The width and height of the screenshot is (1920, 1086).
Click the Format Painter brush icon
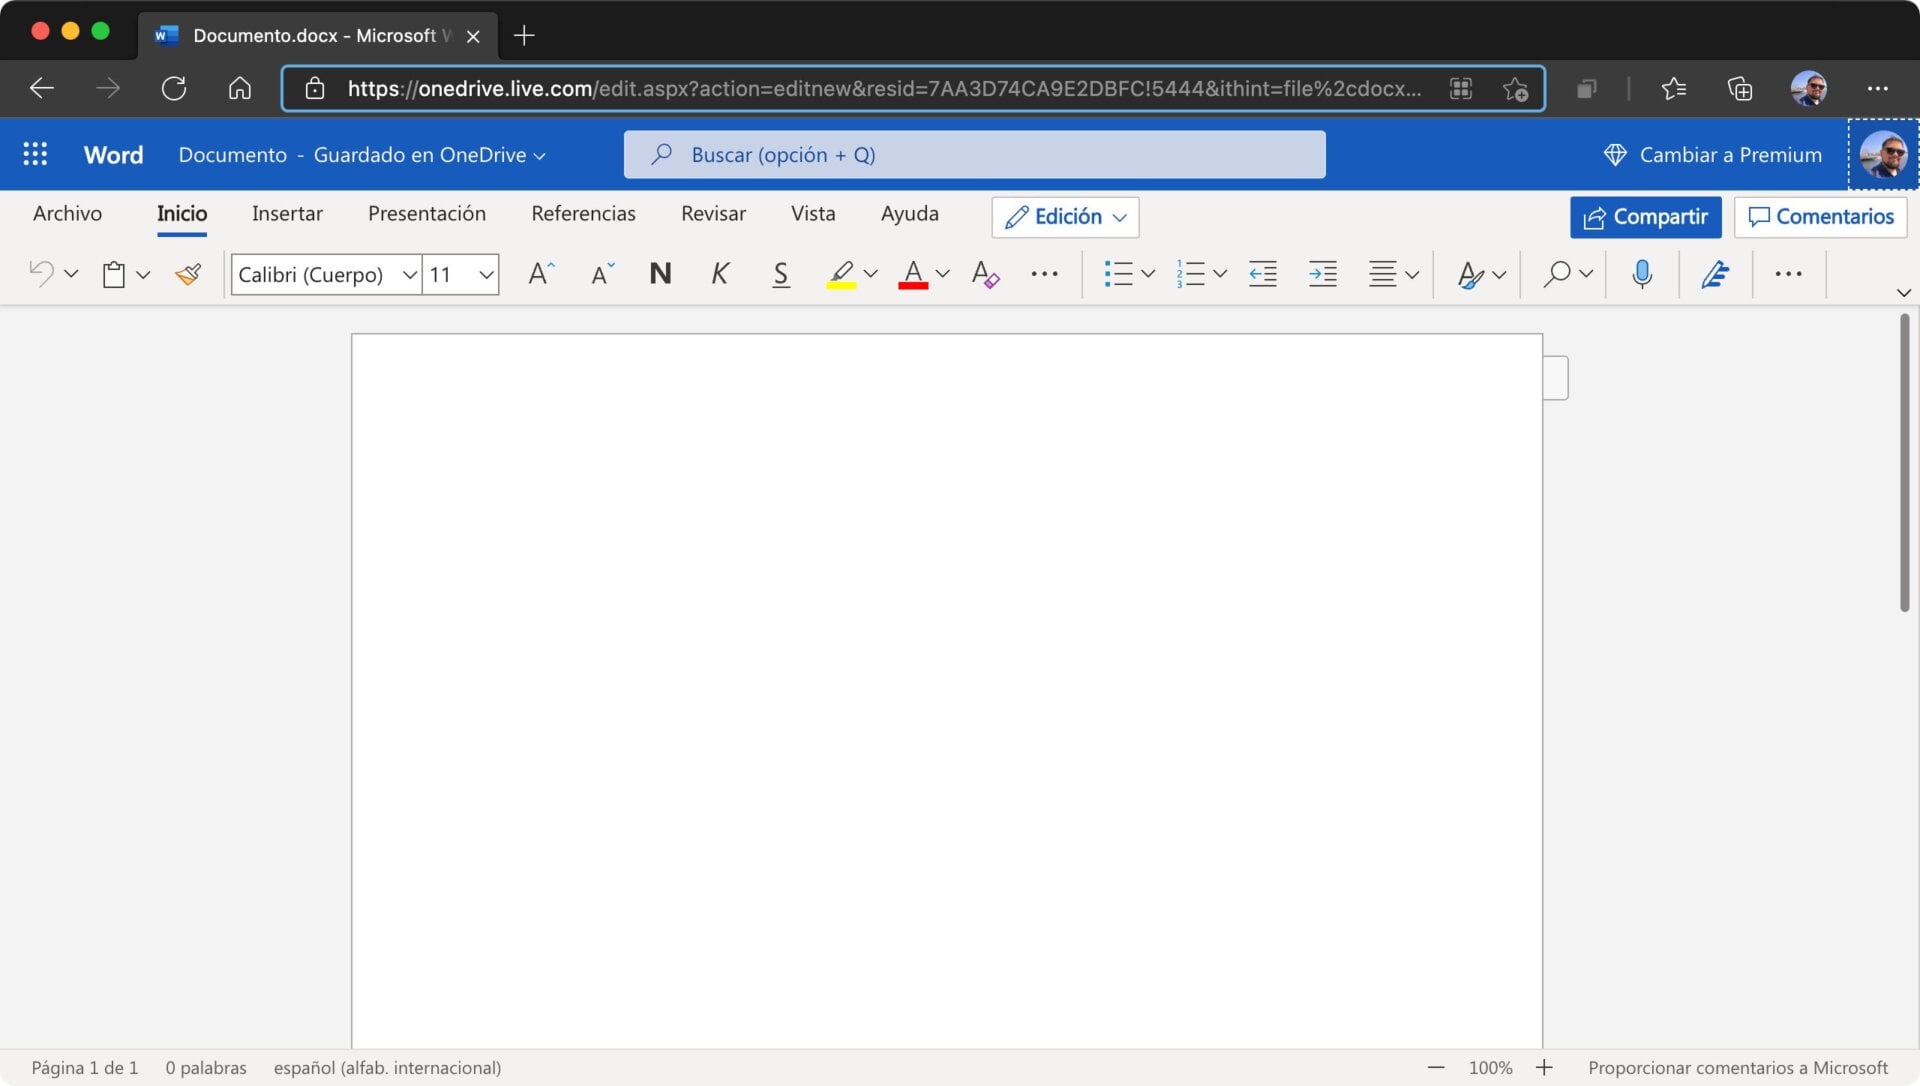coord(188,274)
